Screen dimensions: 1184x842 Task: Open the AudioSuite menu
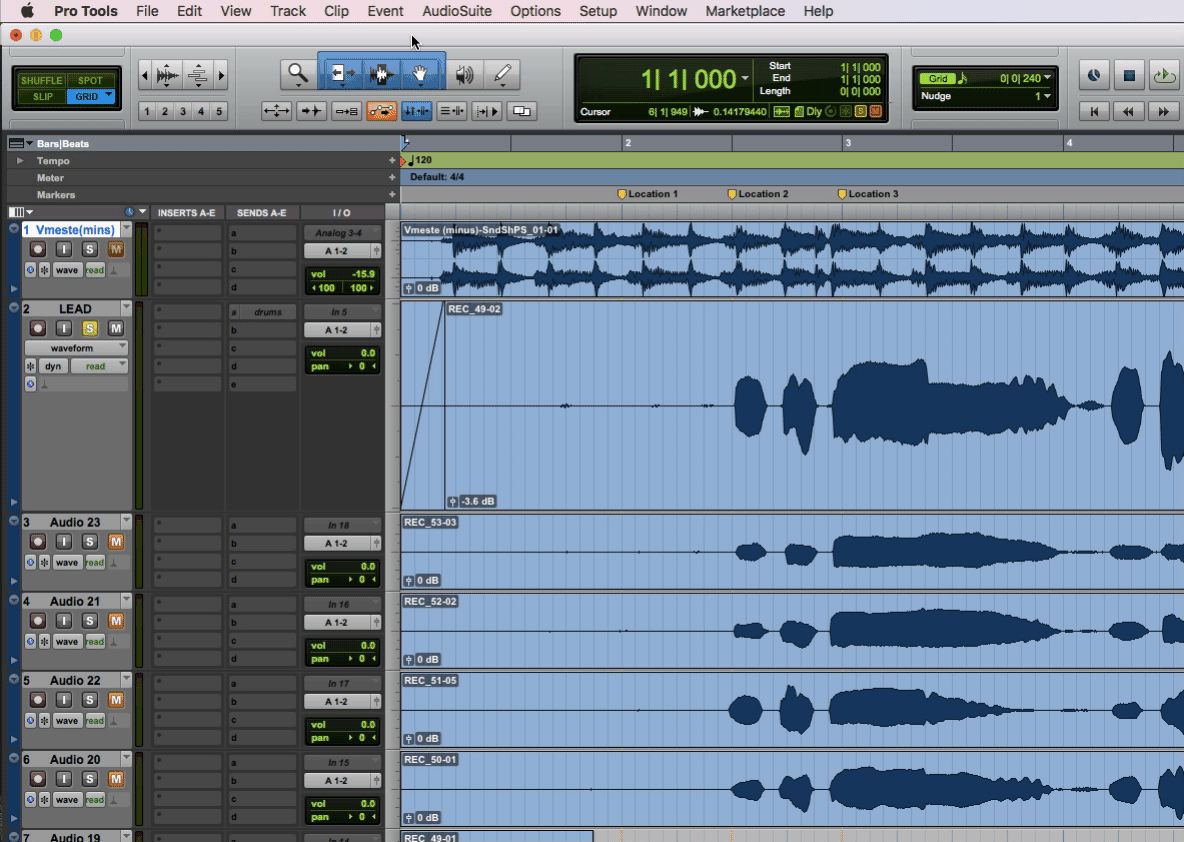point(457,11)
